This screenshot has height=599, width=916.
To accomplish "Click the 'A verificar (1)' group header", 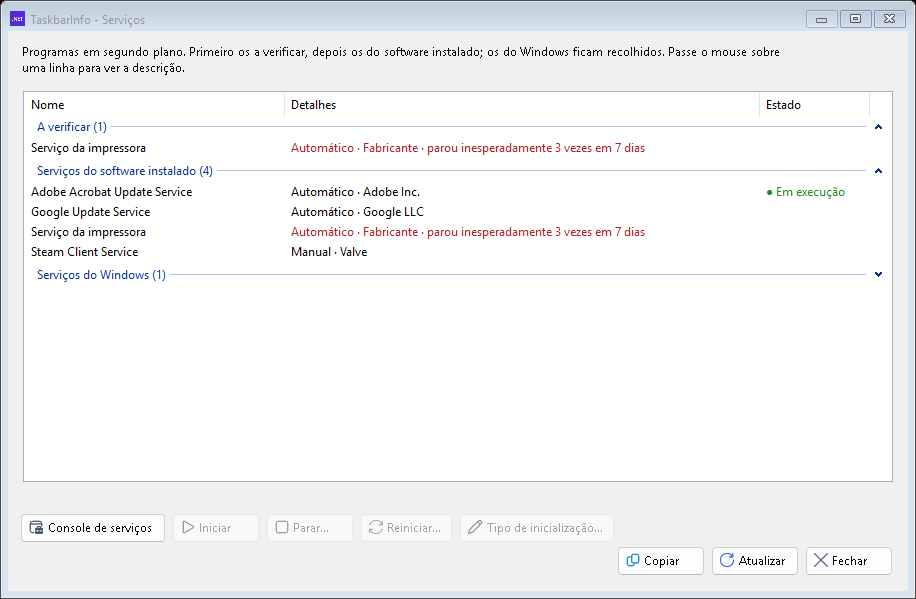I will point(72,127).
